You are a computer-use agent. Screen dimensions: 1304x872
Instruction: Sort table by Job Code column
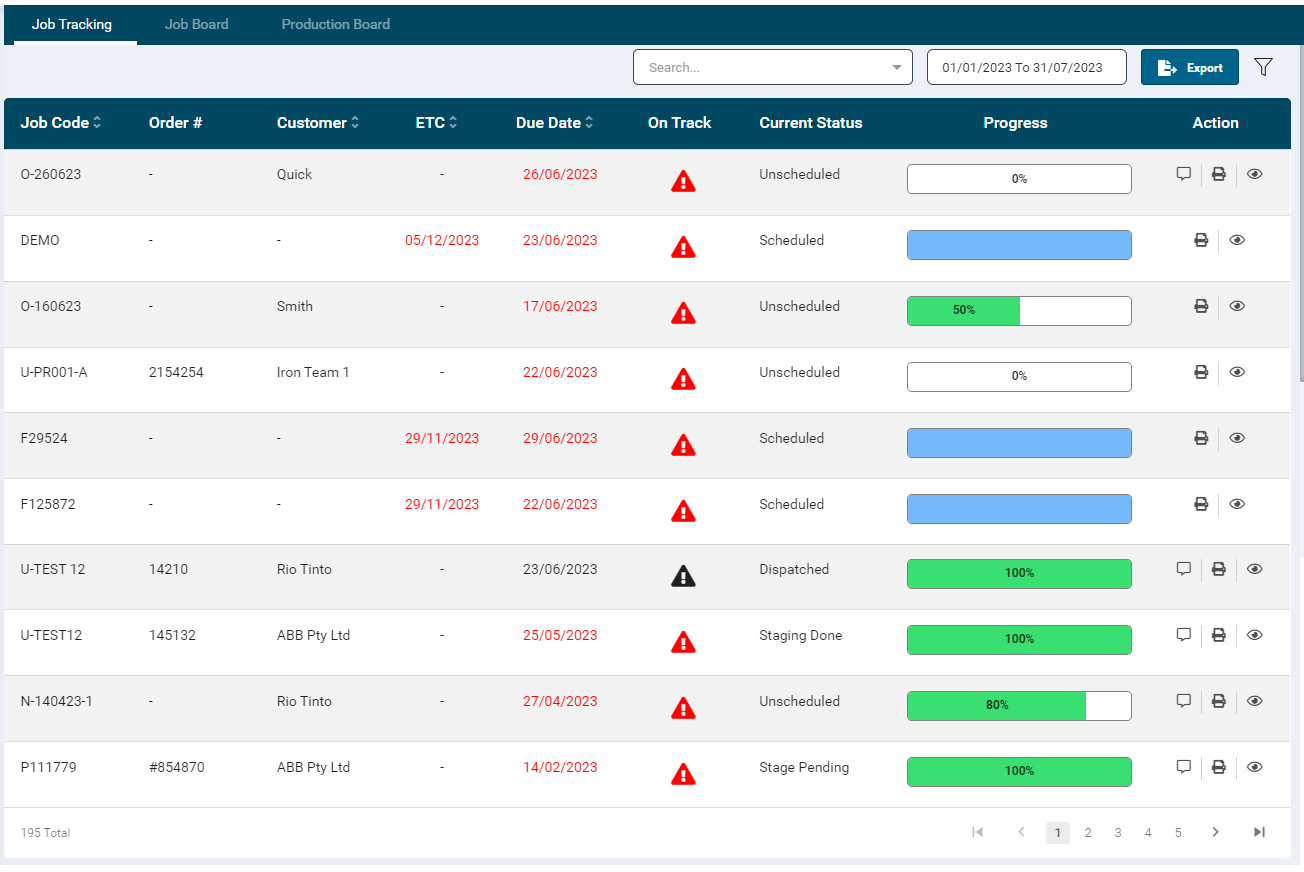click(61, 123)
